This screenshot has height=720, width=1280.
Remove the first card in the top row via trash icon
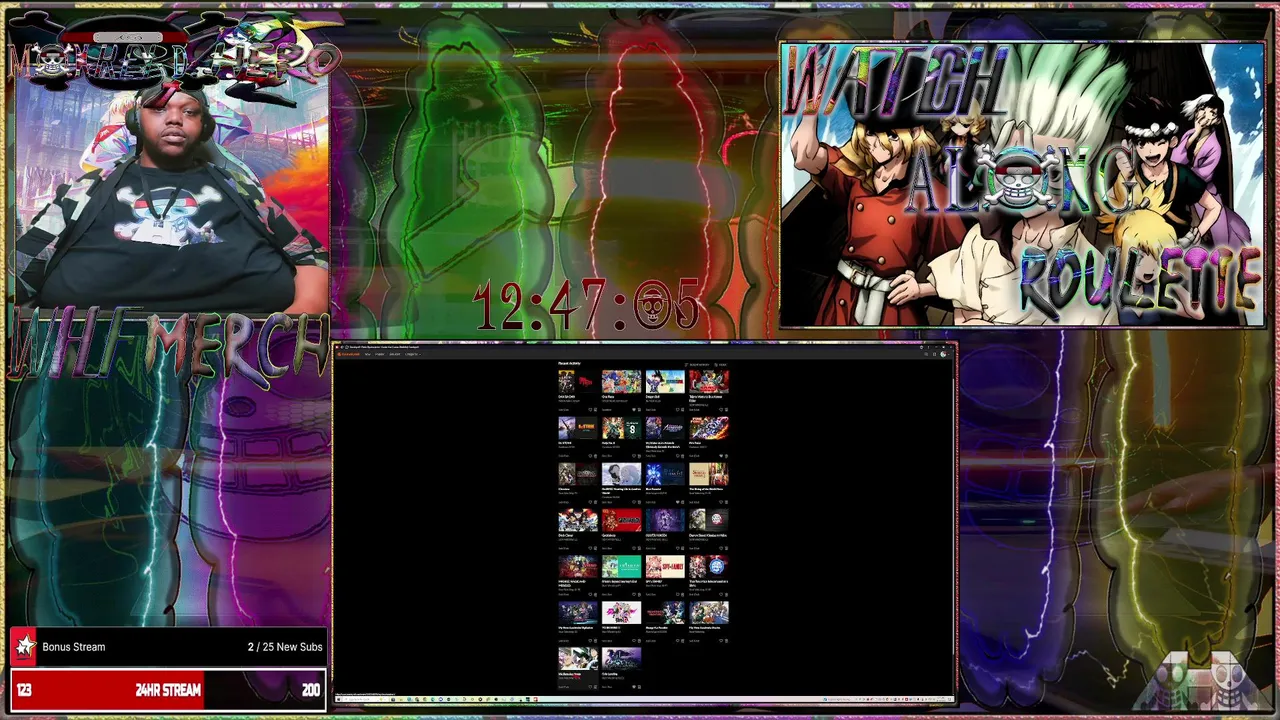point(595,410)
